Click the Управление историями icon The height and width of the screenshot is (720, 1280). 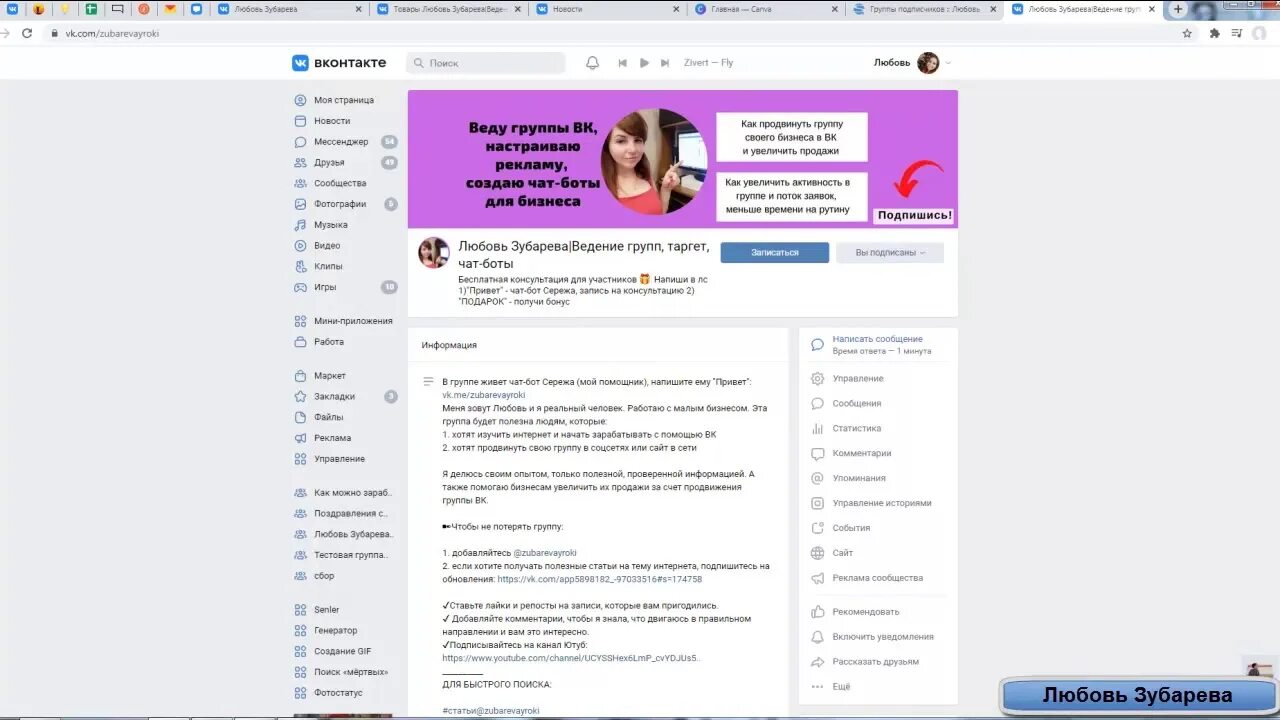pos(817,503)
